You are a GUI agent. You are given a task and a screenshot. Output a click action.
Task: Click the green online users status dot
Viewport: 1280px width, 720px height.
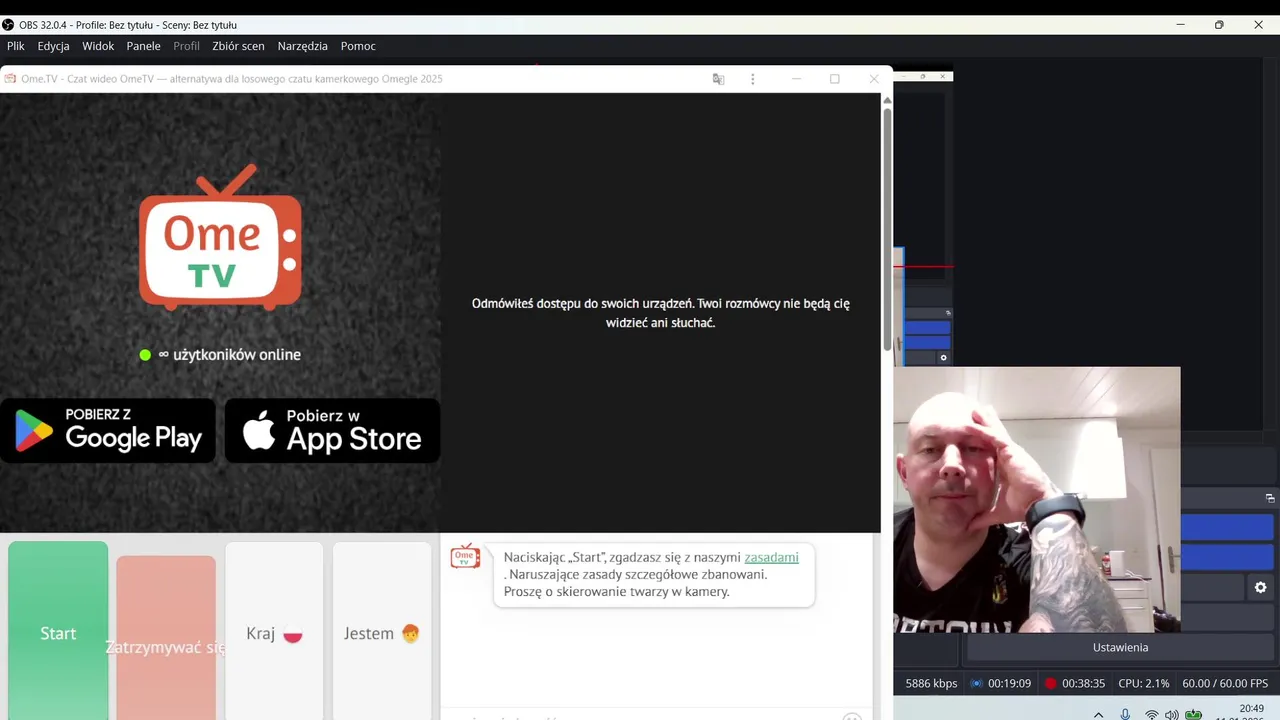[145, 355]
